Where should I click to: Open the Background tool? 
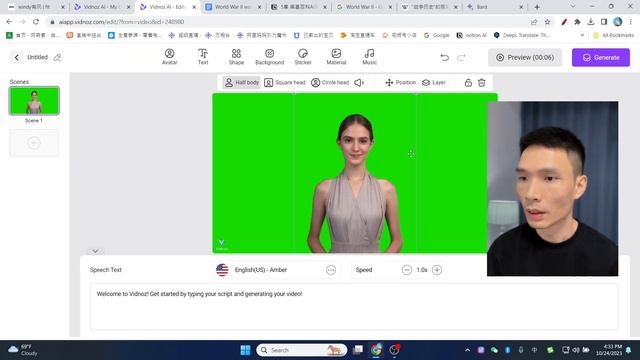[269, 57]
